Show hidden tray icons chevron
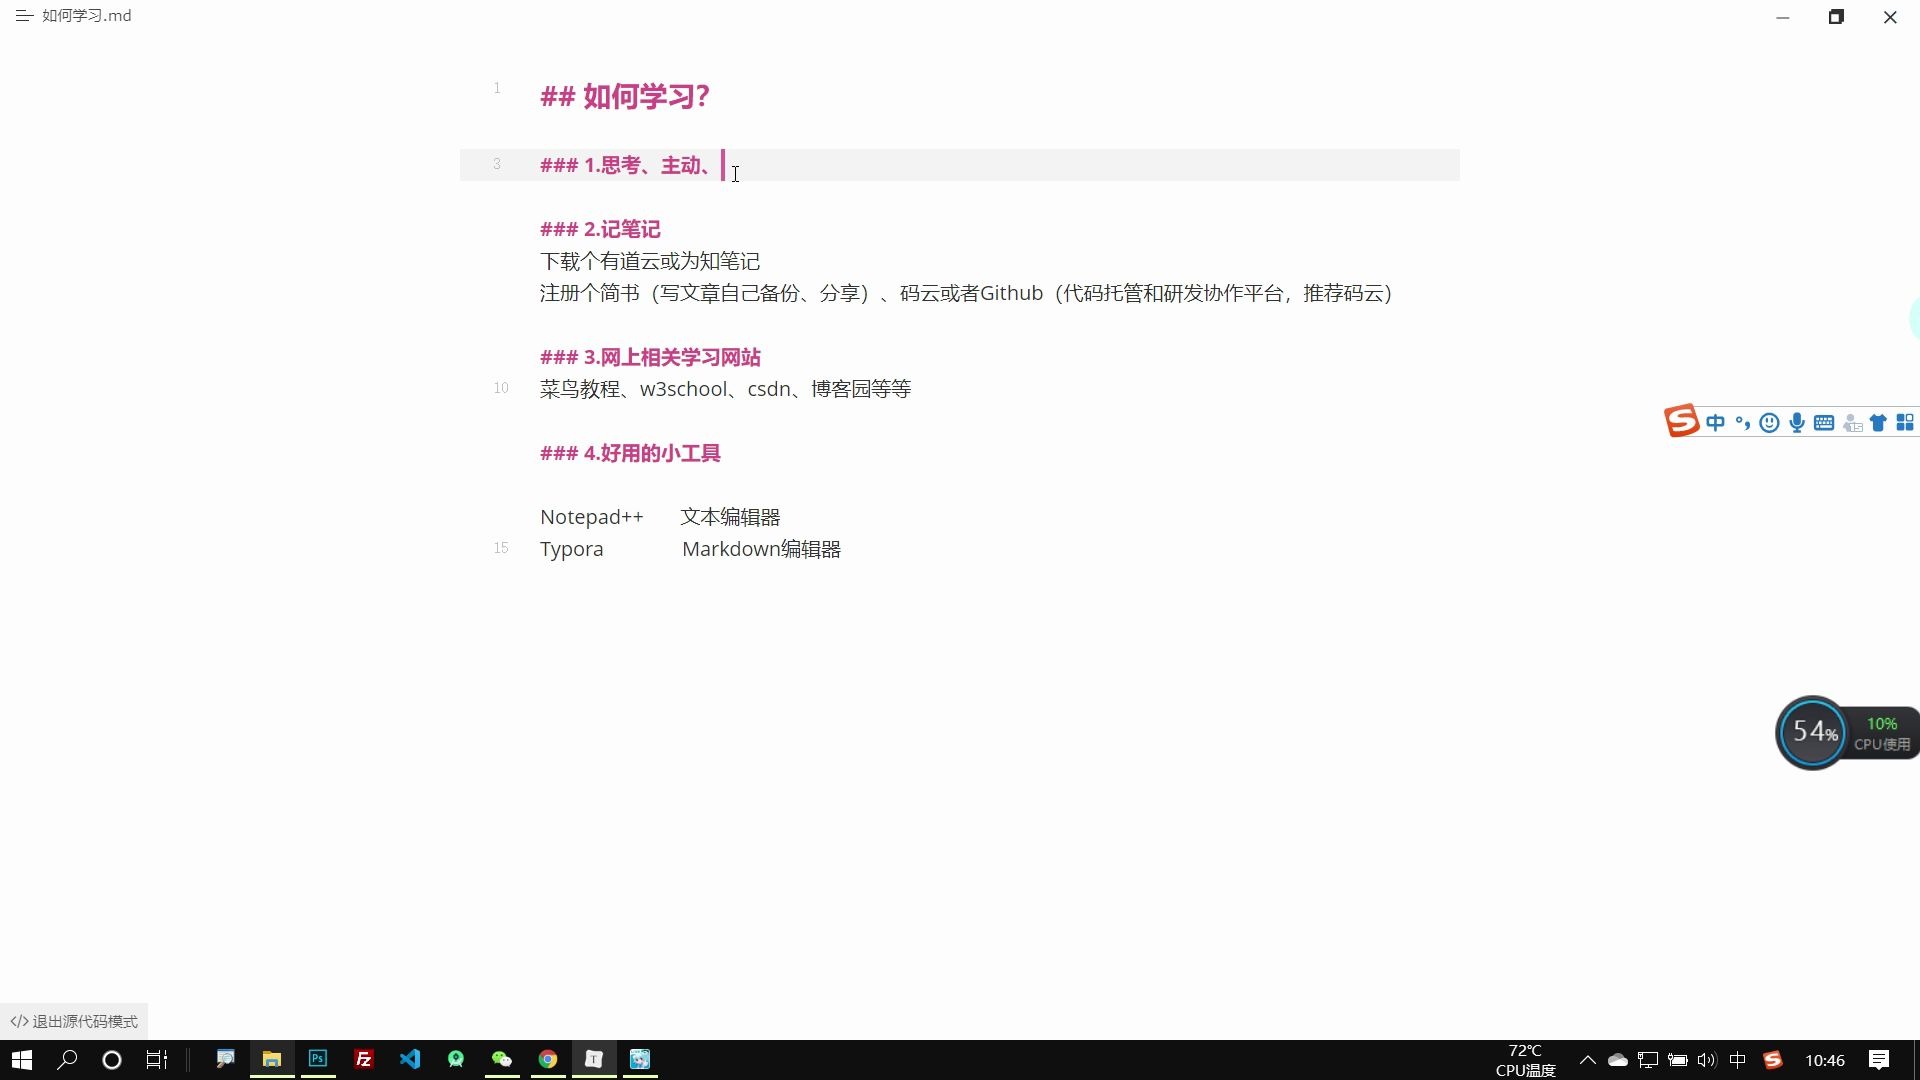This screenshot has height=1080, width=1920. click(x=1587, y=1060)
